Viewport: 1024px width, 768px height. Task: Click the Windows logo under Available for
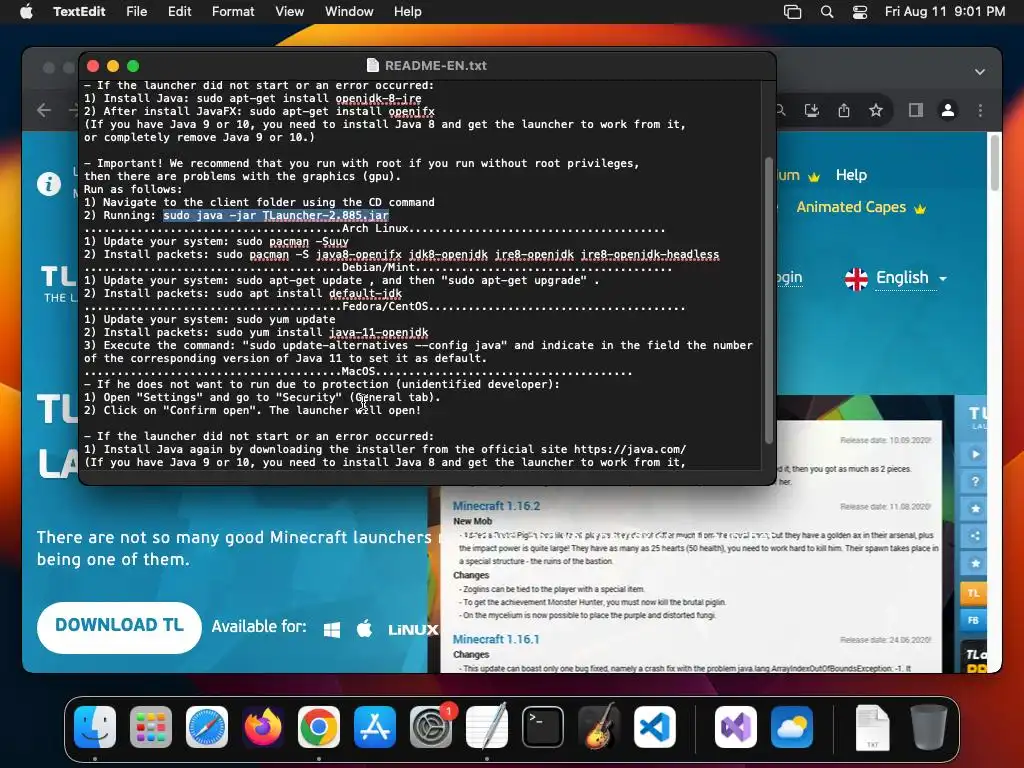pyautogui.click(x=332, y=630)
